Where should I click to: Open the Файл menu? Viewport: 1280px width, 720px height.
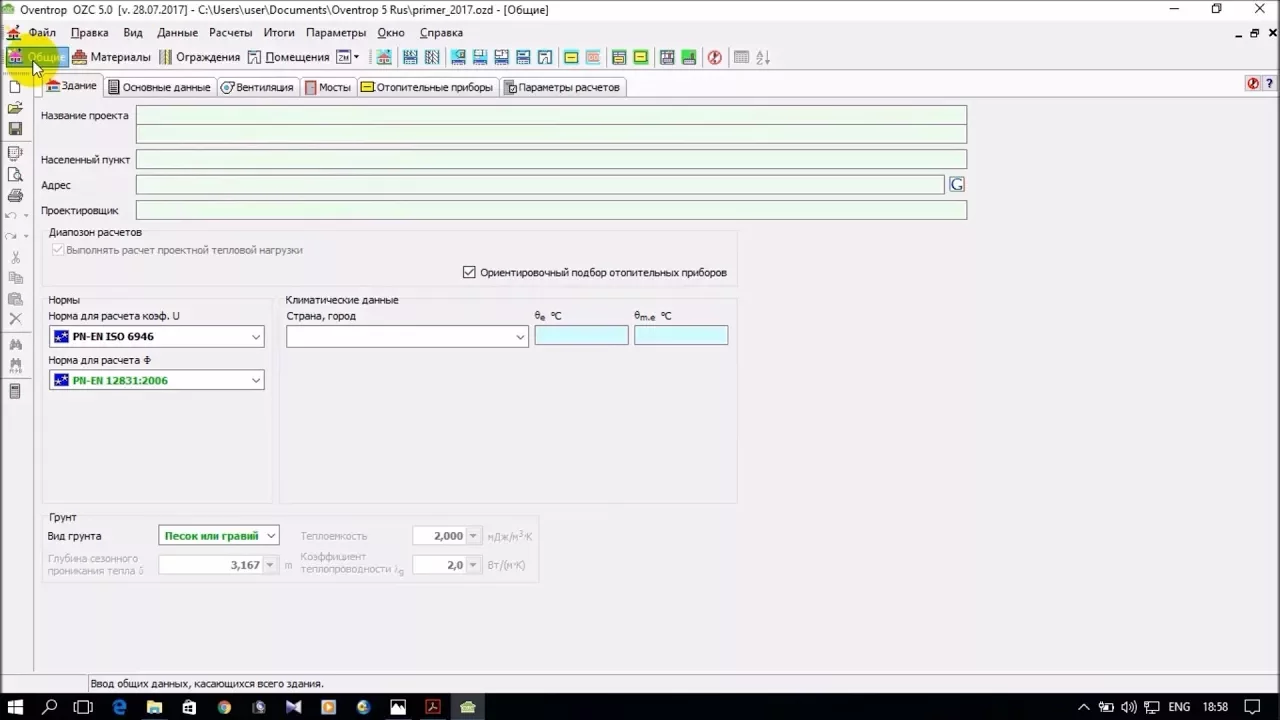pyautogui.click(x=42, y=32)
